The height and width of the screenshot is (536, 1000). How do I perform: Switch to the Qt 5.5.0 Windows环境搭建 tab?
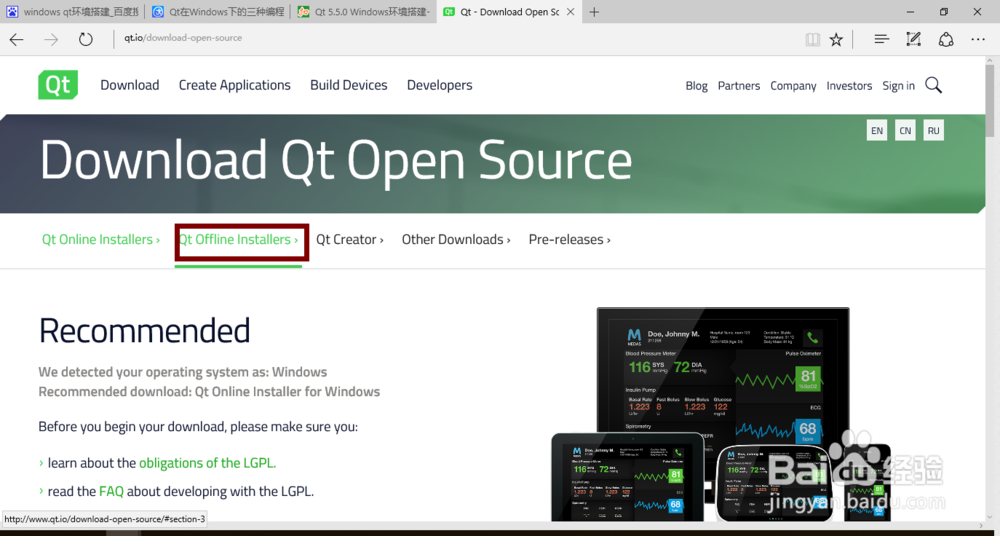[364, 11]
